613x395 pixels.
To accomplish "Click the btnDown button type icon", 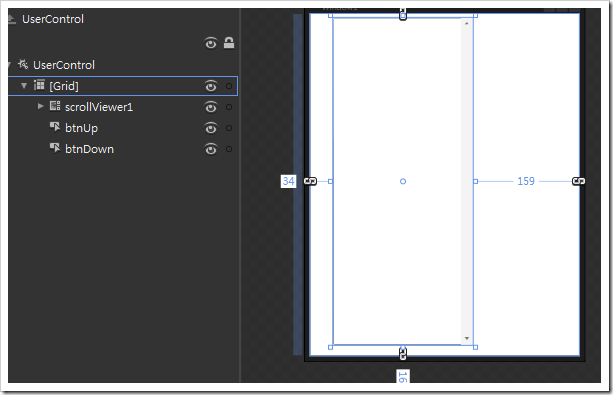I will click(x=55, y=148).
